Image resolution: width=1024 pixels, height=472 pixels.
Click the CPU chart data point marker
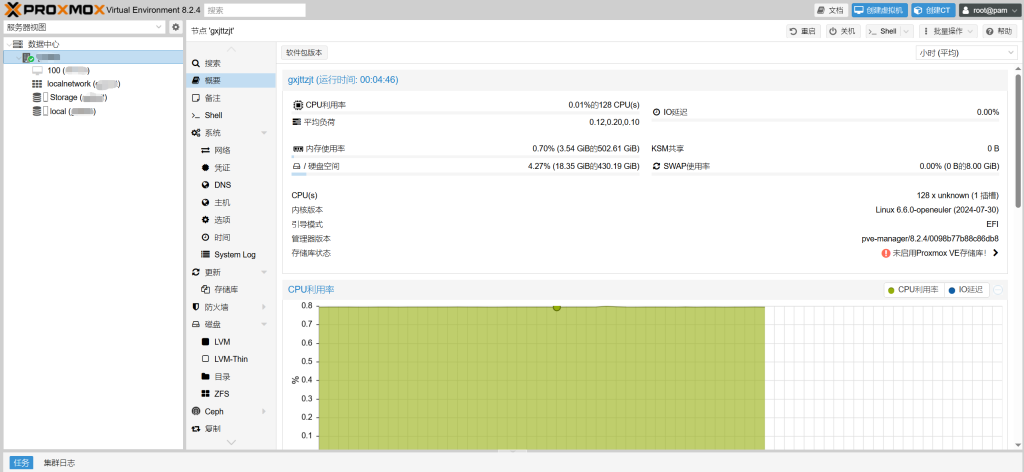pyautogui.click(x=556, y=307)
